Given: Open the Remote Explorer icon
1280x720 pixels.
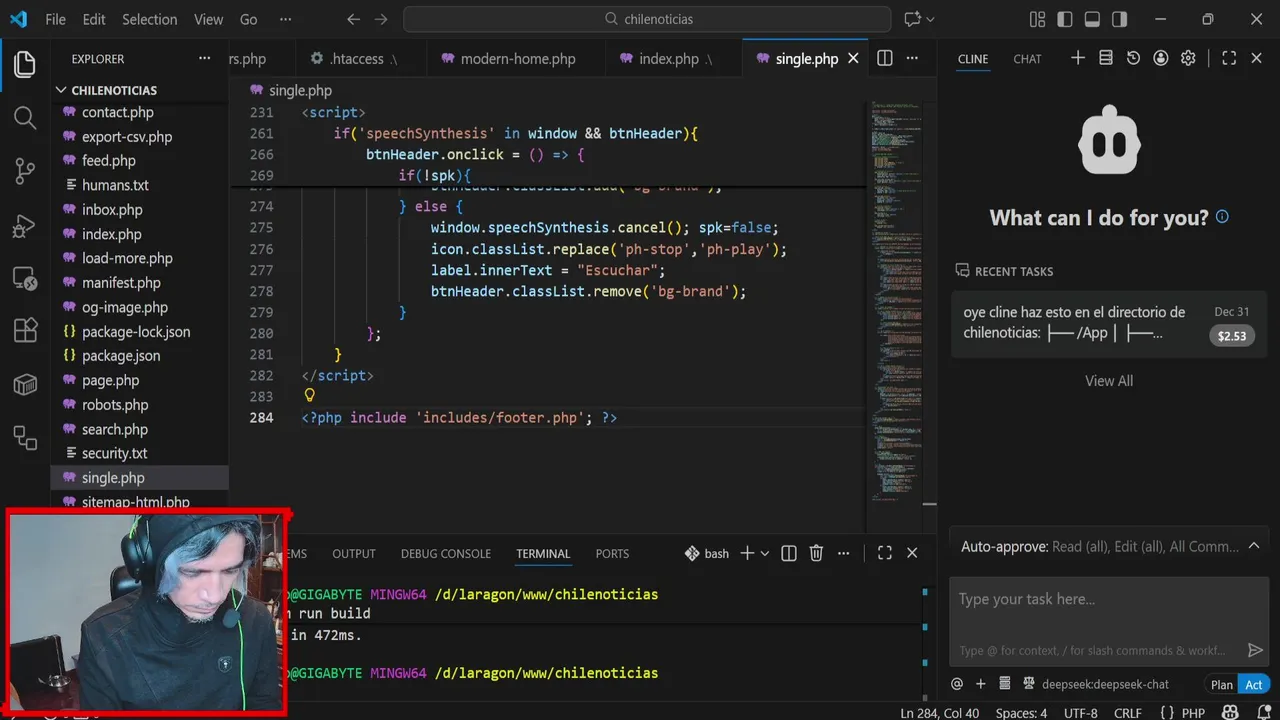Looking at the screenshot, I should [x=25, y=278].
